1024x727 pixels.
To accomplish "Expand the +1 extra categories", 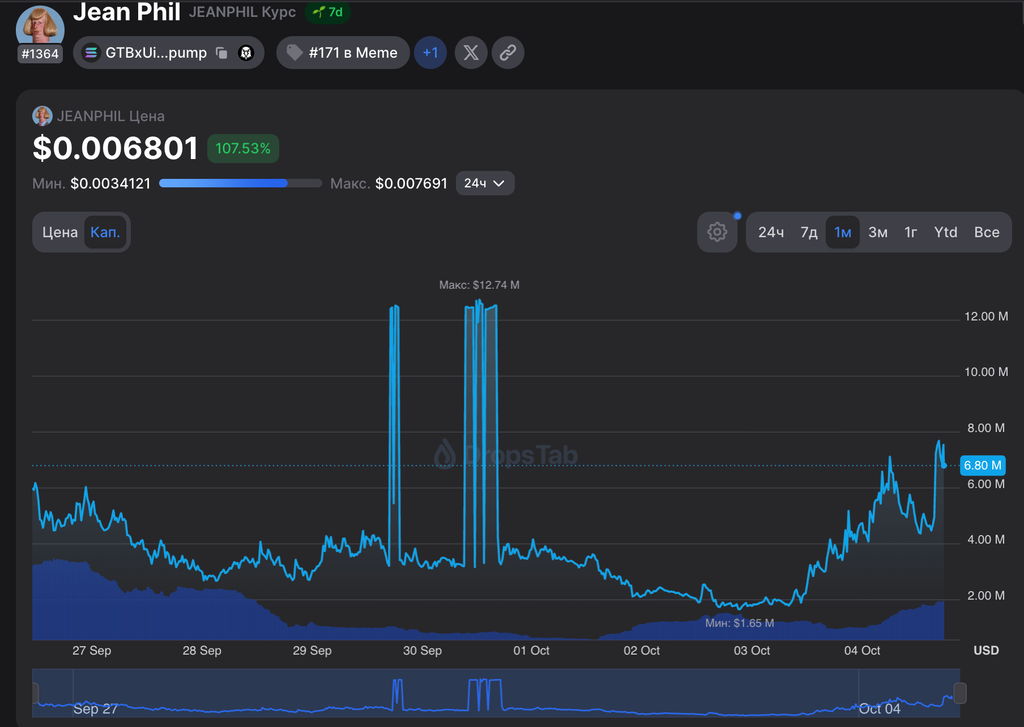I will [x=430, y=53].
